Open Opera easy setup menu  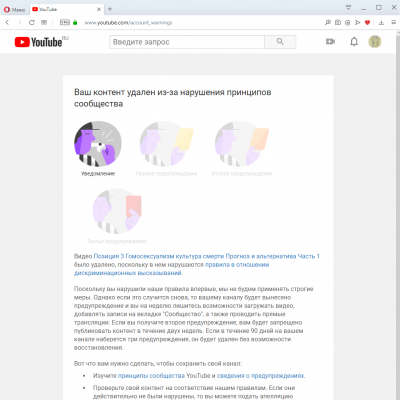pos(394,22)
